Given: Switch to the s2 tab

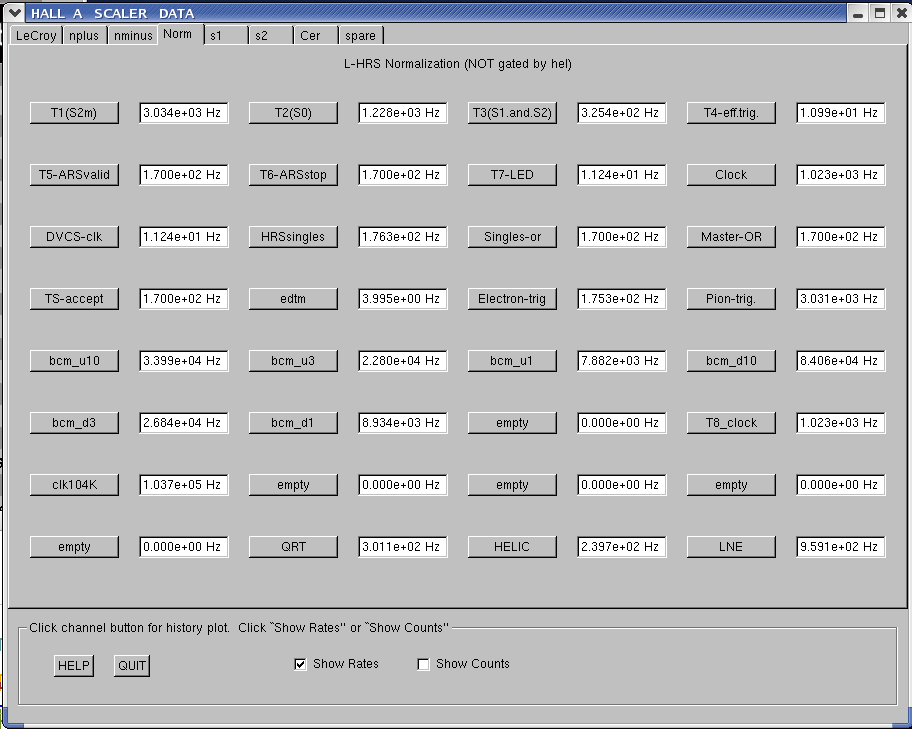Looking at the screenshot, I should 271,35.
